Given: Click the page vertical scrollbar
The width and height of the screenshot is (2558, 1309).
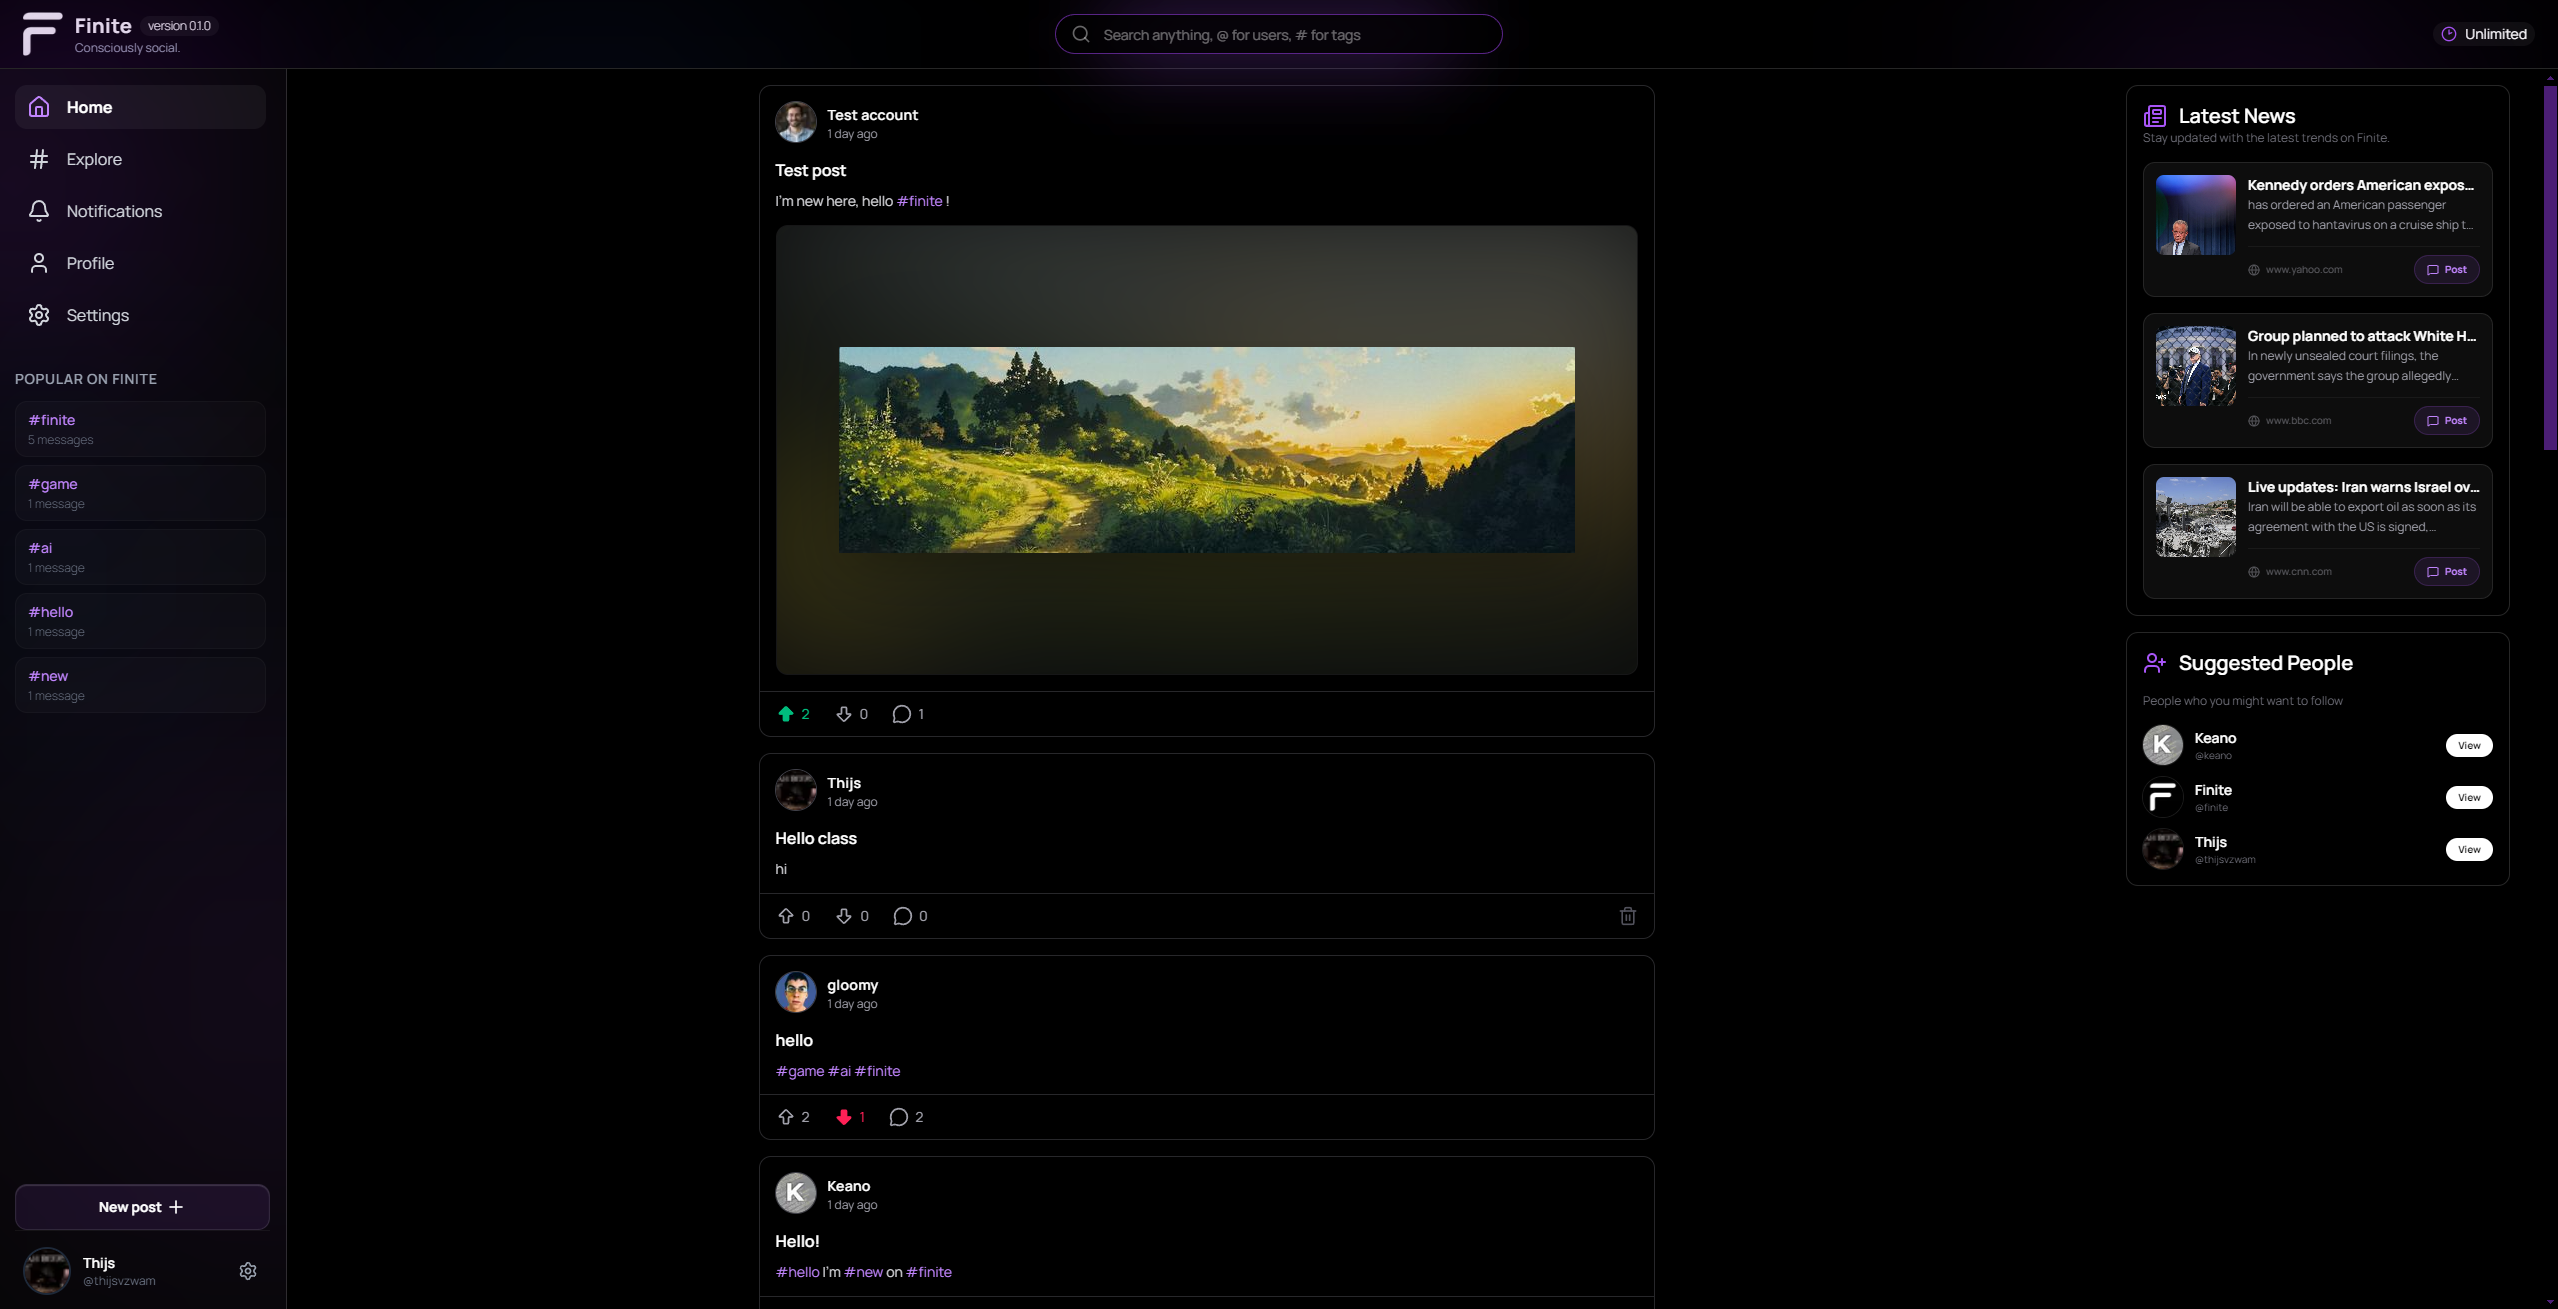Looking at the screenshot, I should click(2549, 268).
